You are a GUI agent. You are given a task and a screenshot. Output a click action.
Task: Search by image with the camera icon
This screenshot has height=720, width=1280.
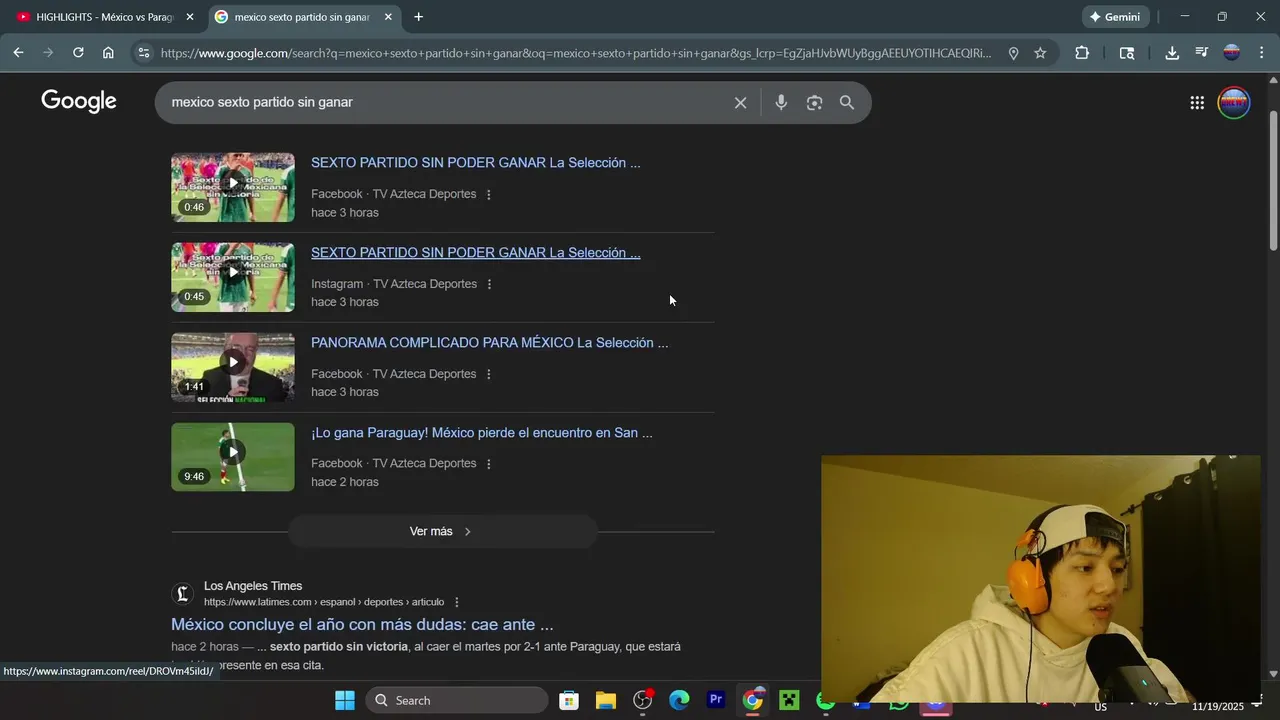pos(814,102)
